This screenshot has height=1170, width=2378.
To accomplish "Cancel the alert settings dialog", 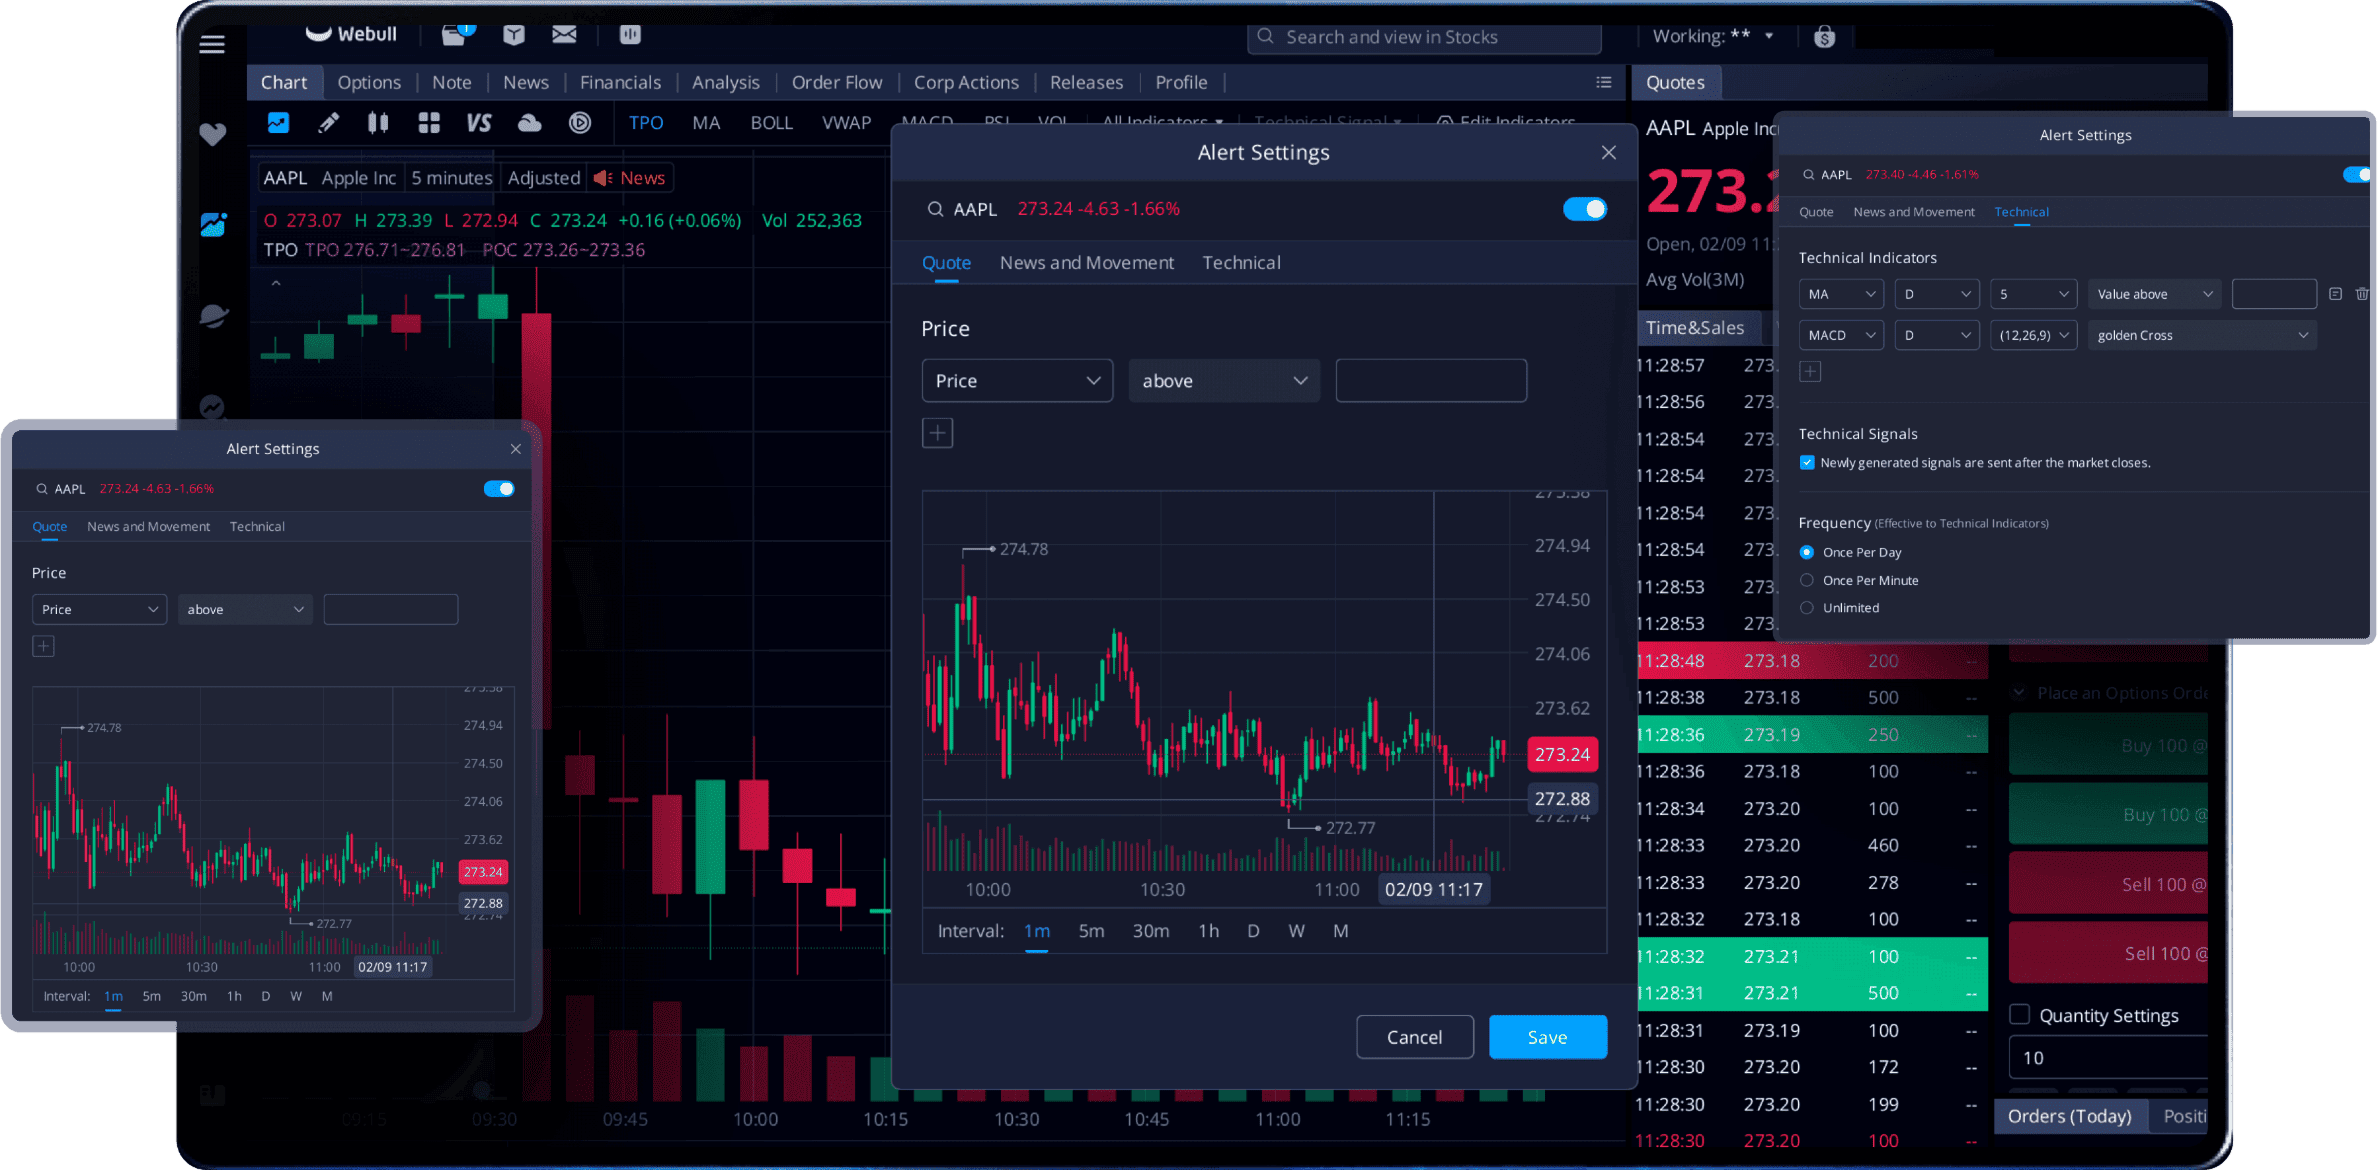I will (1415, 1037).
